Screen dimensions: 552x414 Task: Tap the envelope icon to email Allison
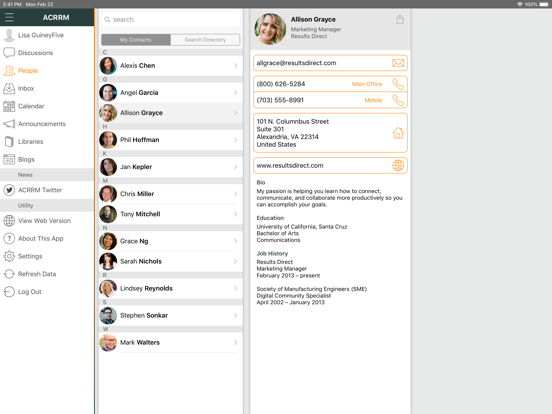[398, 63]
